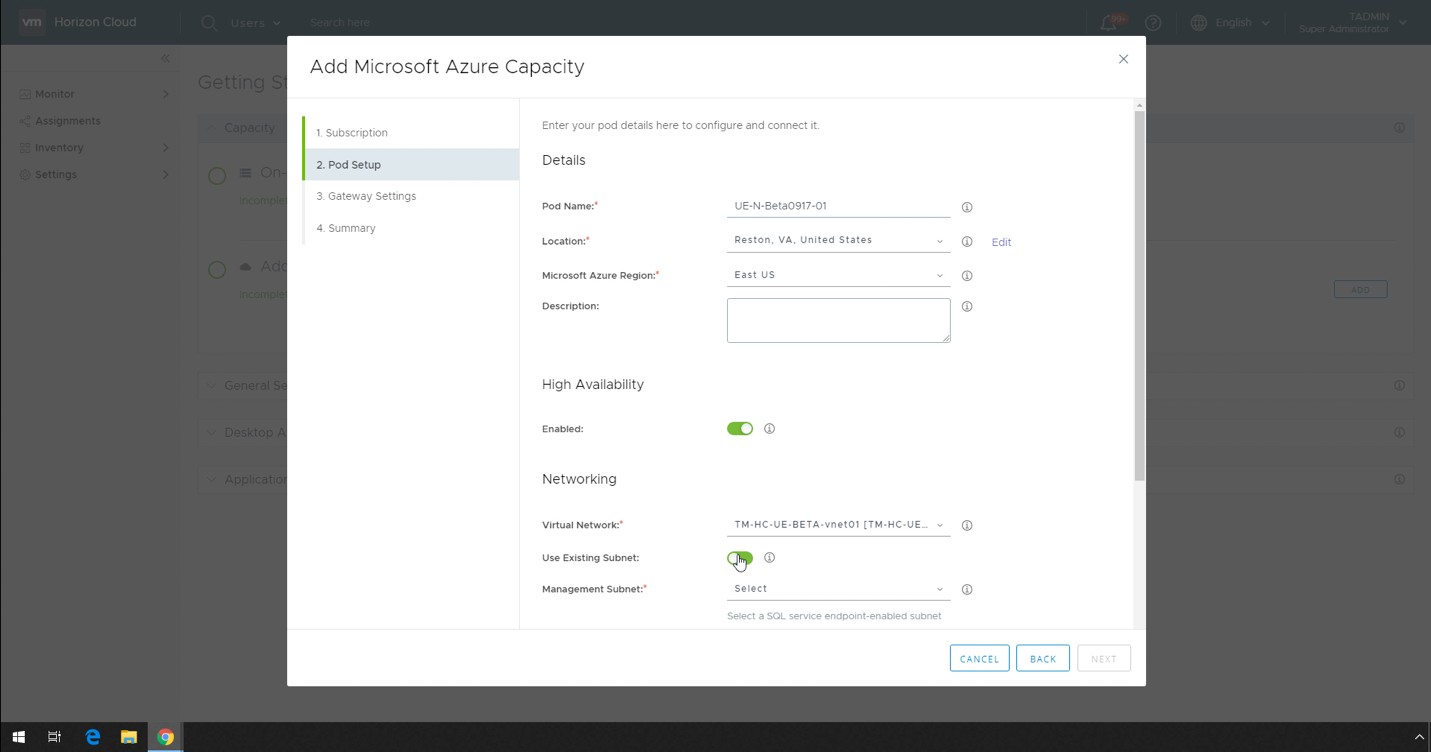The height and width of the screenshot is (752, 1431).
Task: Click the search magnifier icon
Action: (209, 22)
